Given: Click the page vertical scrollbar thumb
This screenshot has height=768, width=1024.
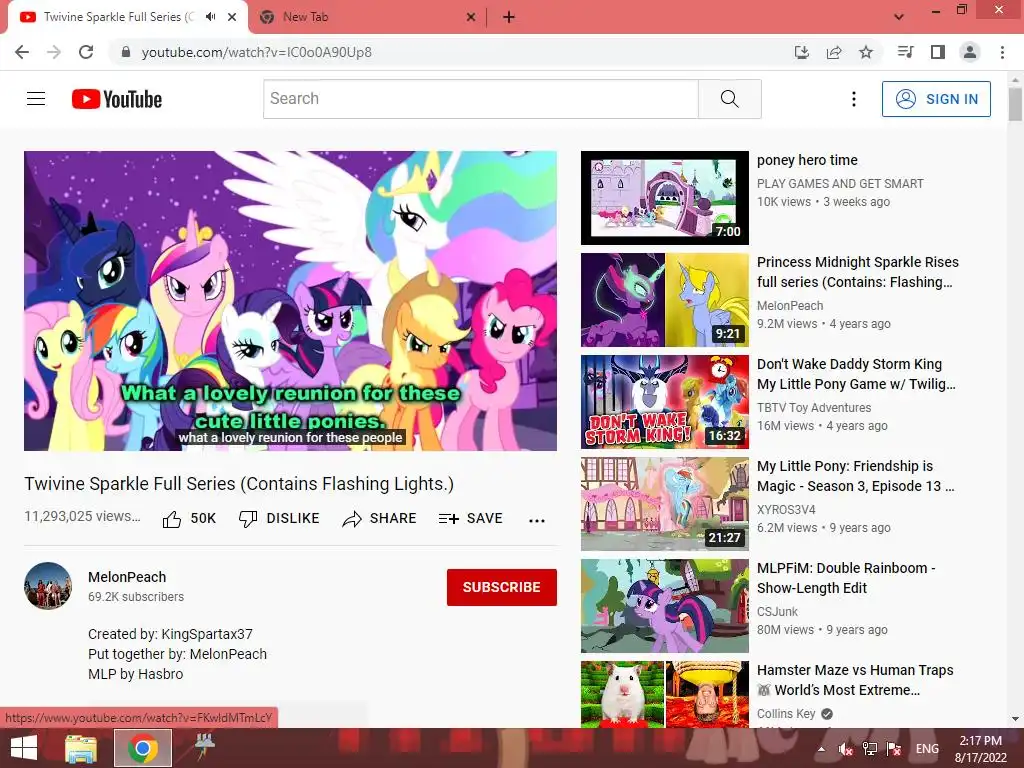Looking at the screenshot, I should tap(1015, 103).
